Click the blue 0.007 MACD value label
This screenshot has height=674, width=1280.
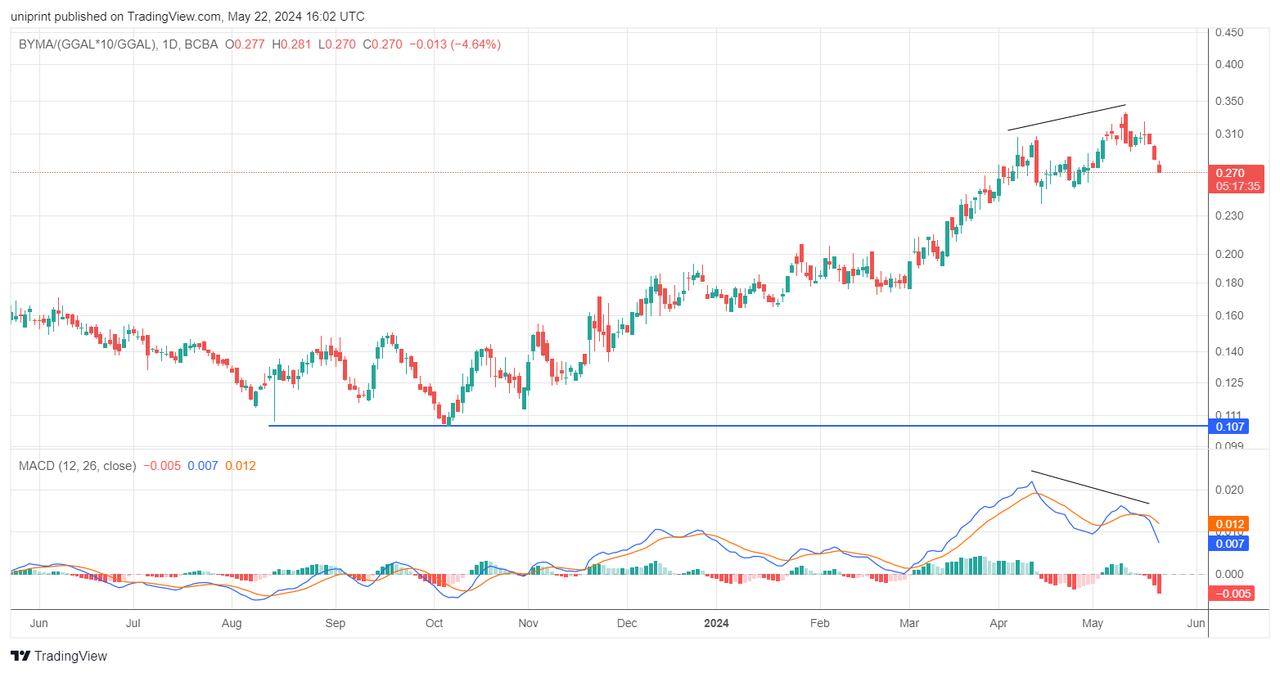click(1229, 544)
